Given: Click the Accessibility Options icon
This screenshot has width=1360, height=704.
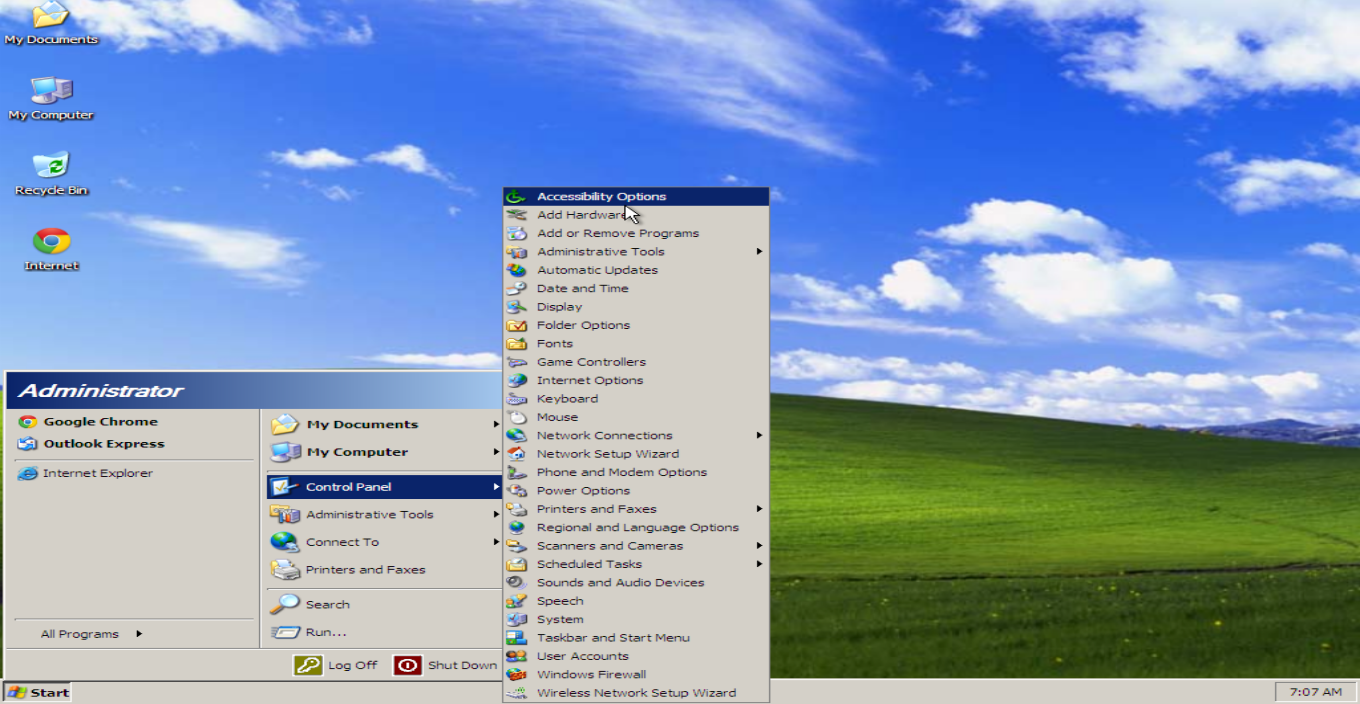Looking at the screenshot, I should (x=516, y=196).
